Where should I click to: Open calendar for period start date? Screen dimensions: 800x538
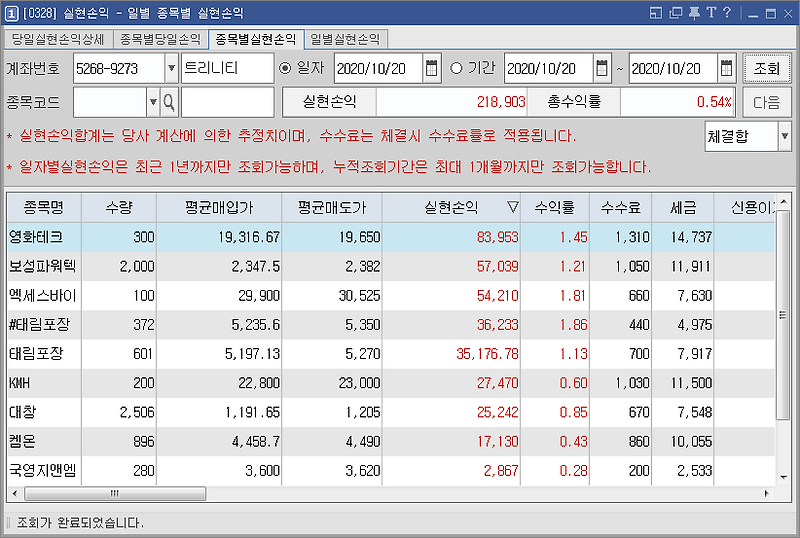tap(602, 68)
